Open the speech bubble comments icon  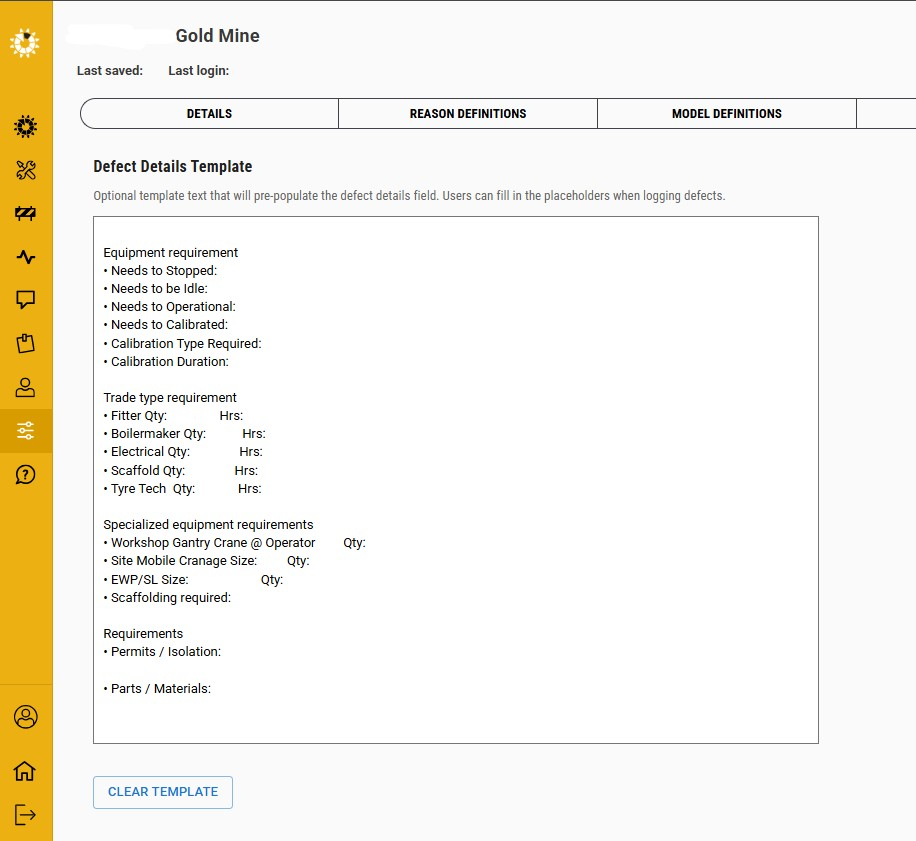25,300
